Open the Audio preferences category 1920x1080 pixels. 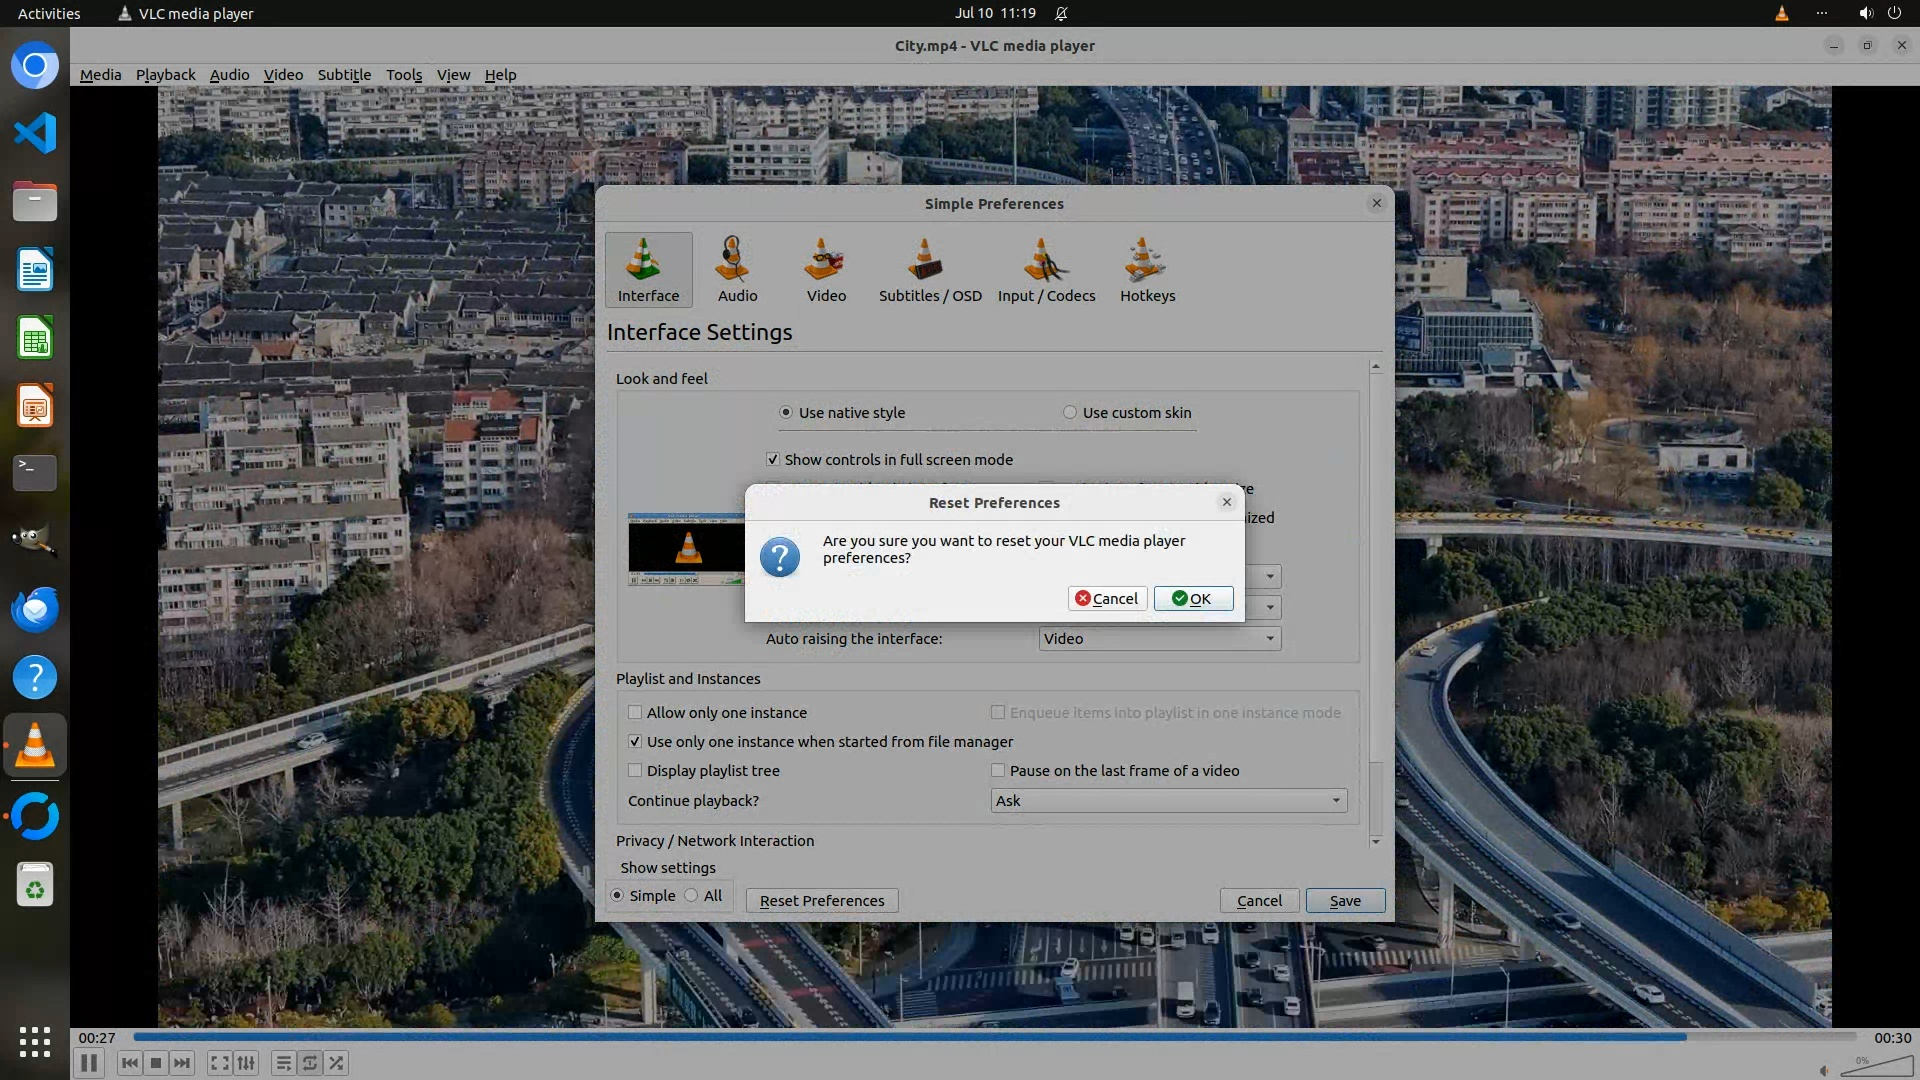coord(737,270)
